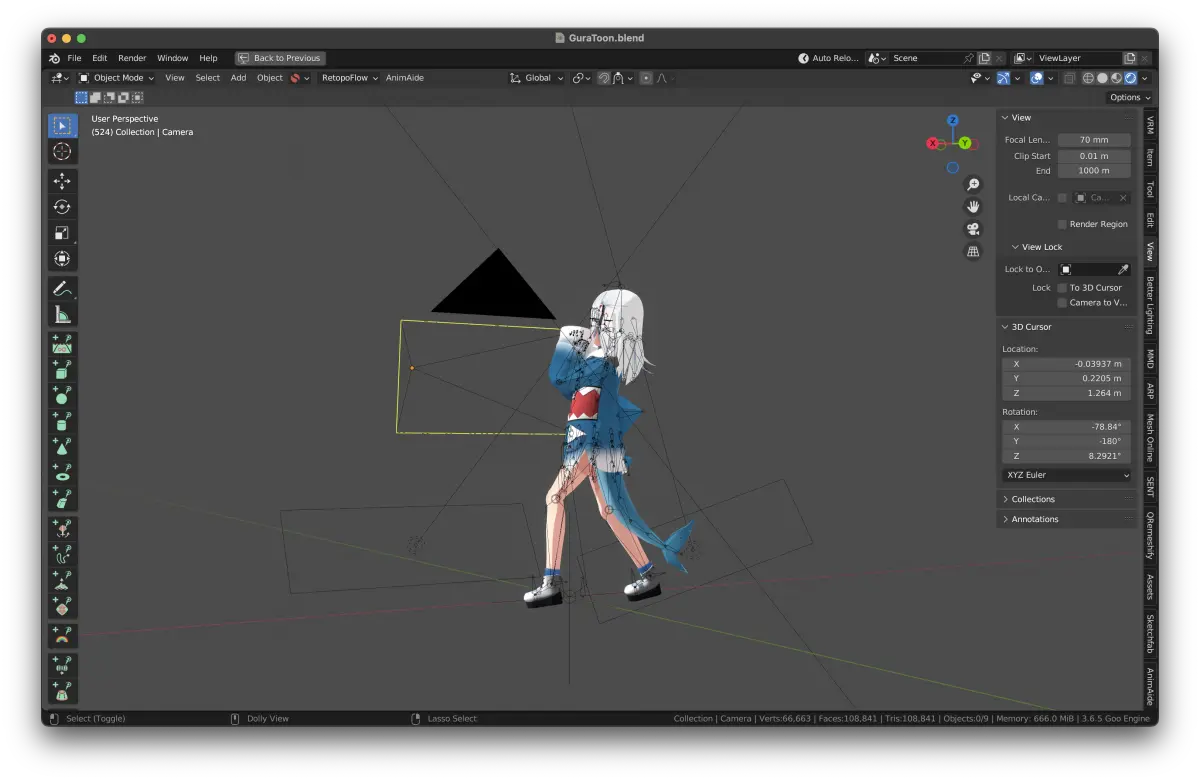Click the eyedropper beside Lock to Object

pos(1123,269)
